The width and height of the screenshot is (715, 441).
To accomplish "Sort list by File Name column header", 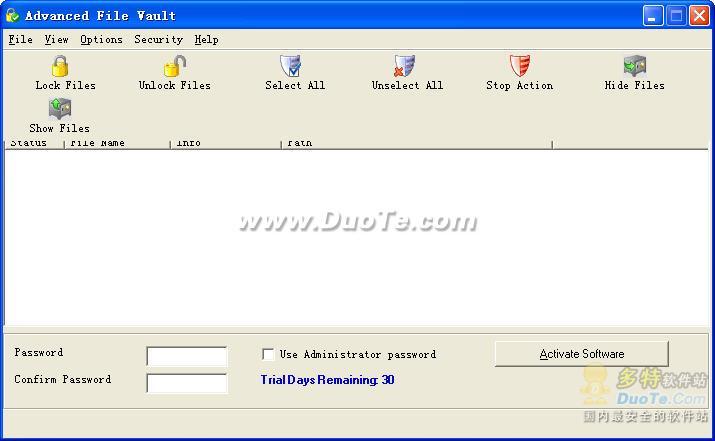I will [x=116, y=144].
